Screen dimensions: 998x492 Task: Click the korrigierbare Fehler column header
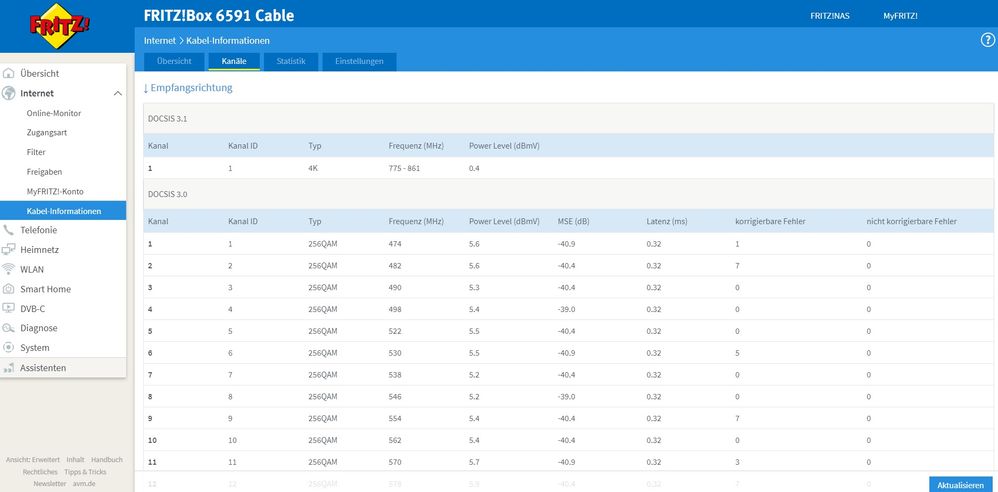(771, 221)
